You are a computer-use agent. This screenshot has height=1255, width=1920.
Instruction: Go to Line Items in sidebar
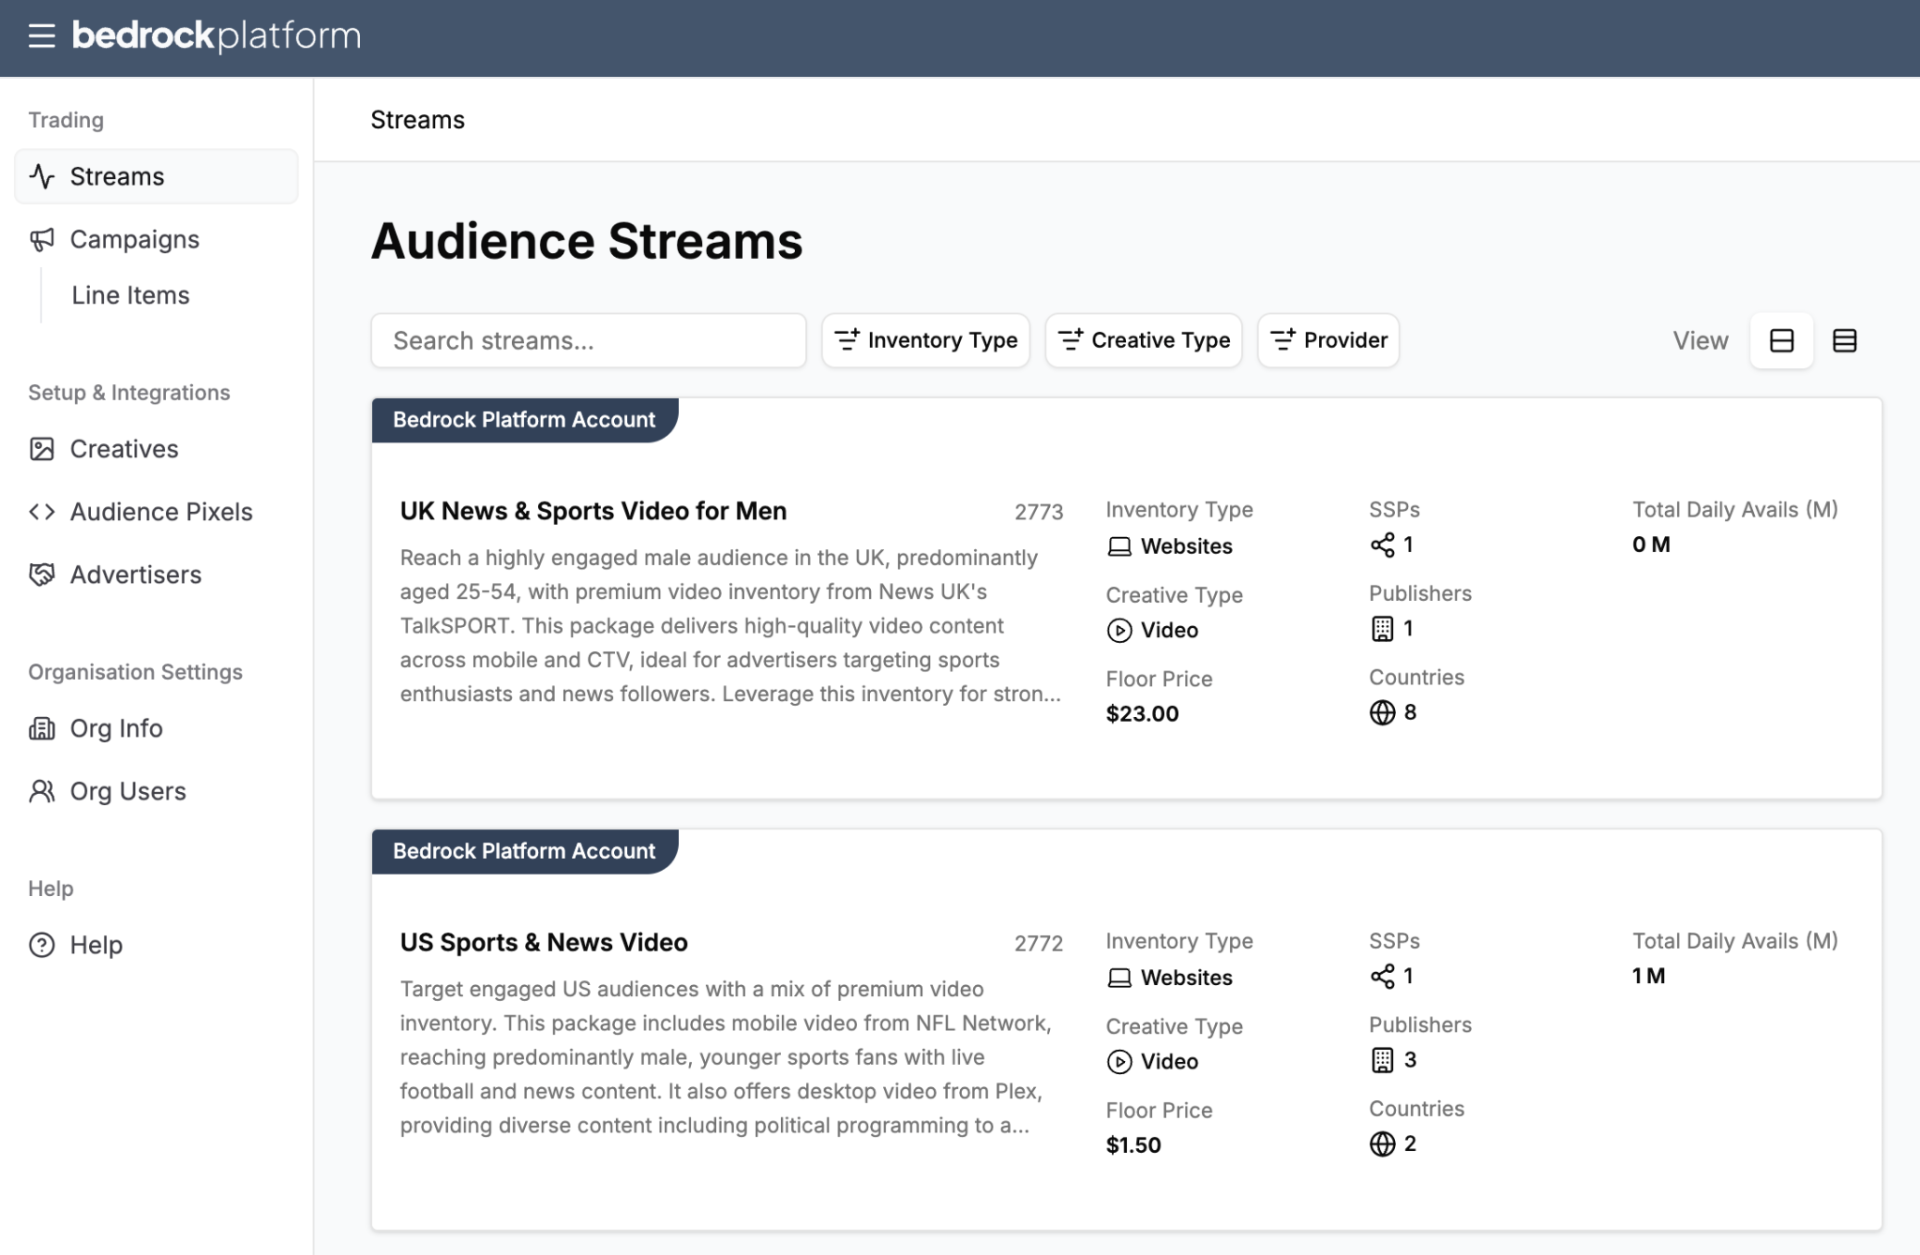pos(131,295)
